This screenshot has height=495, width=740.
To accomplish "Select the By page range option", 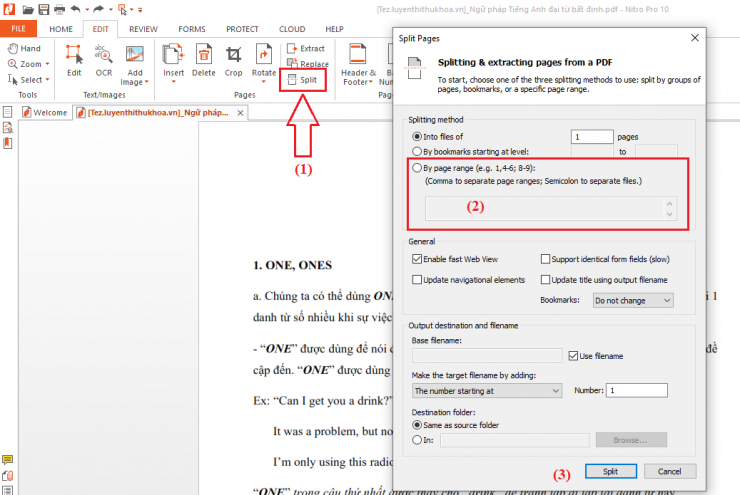I will pyautogui.click(x=418, y=168).
